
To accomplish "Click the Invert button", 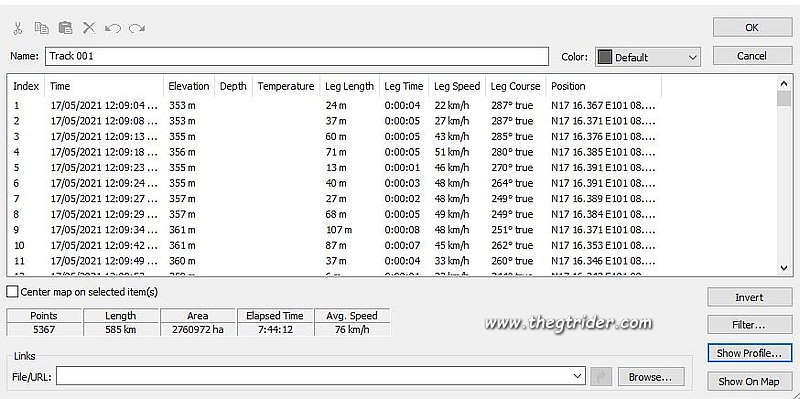I will point(749,297).
